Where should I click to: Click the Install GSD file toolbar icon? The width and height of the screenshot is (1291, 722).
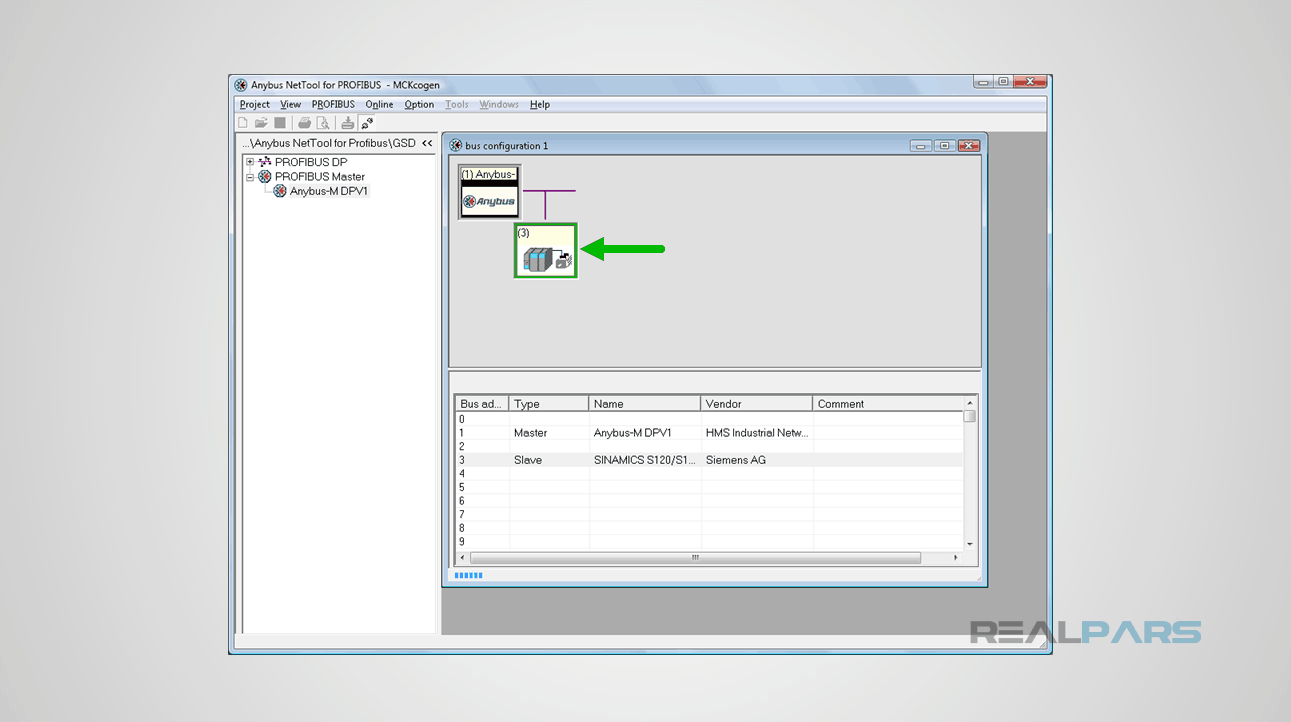347,122
